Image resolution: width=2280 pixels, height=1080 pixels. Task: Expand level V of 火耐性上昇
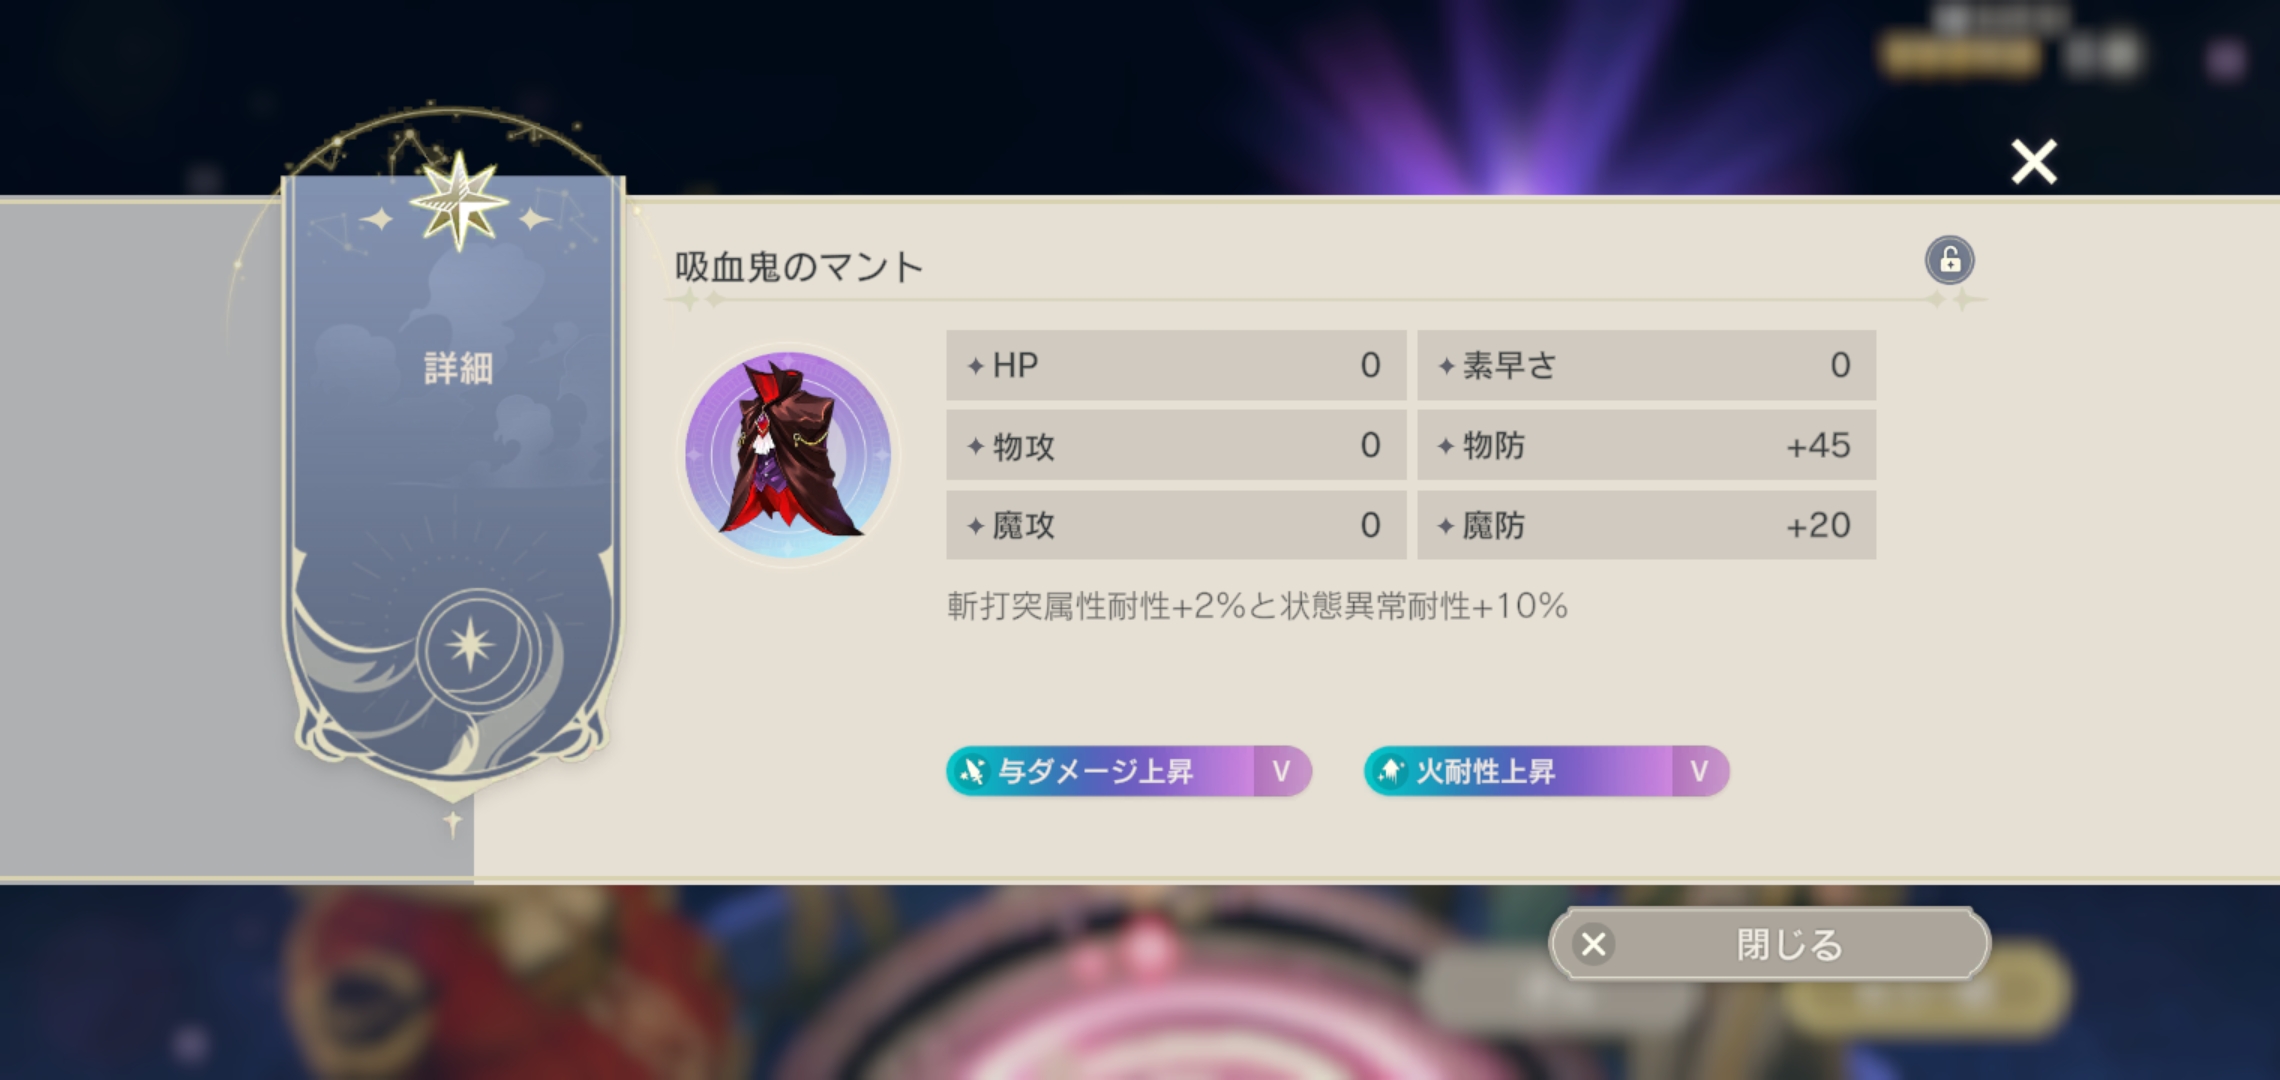tap(1699, 771)
